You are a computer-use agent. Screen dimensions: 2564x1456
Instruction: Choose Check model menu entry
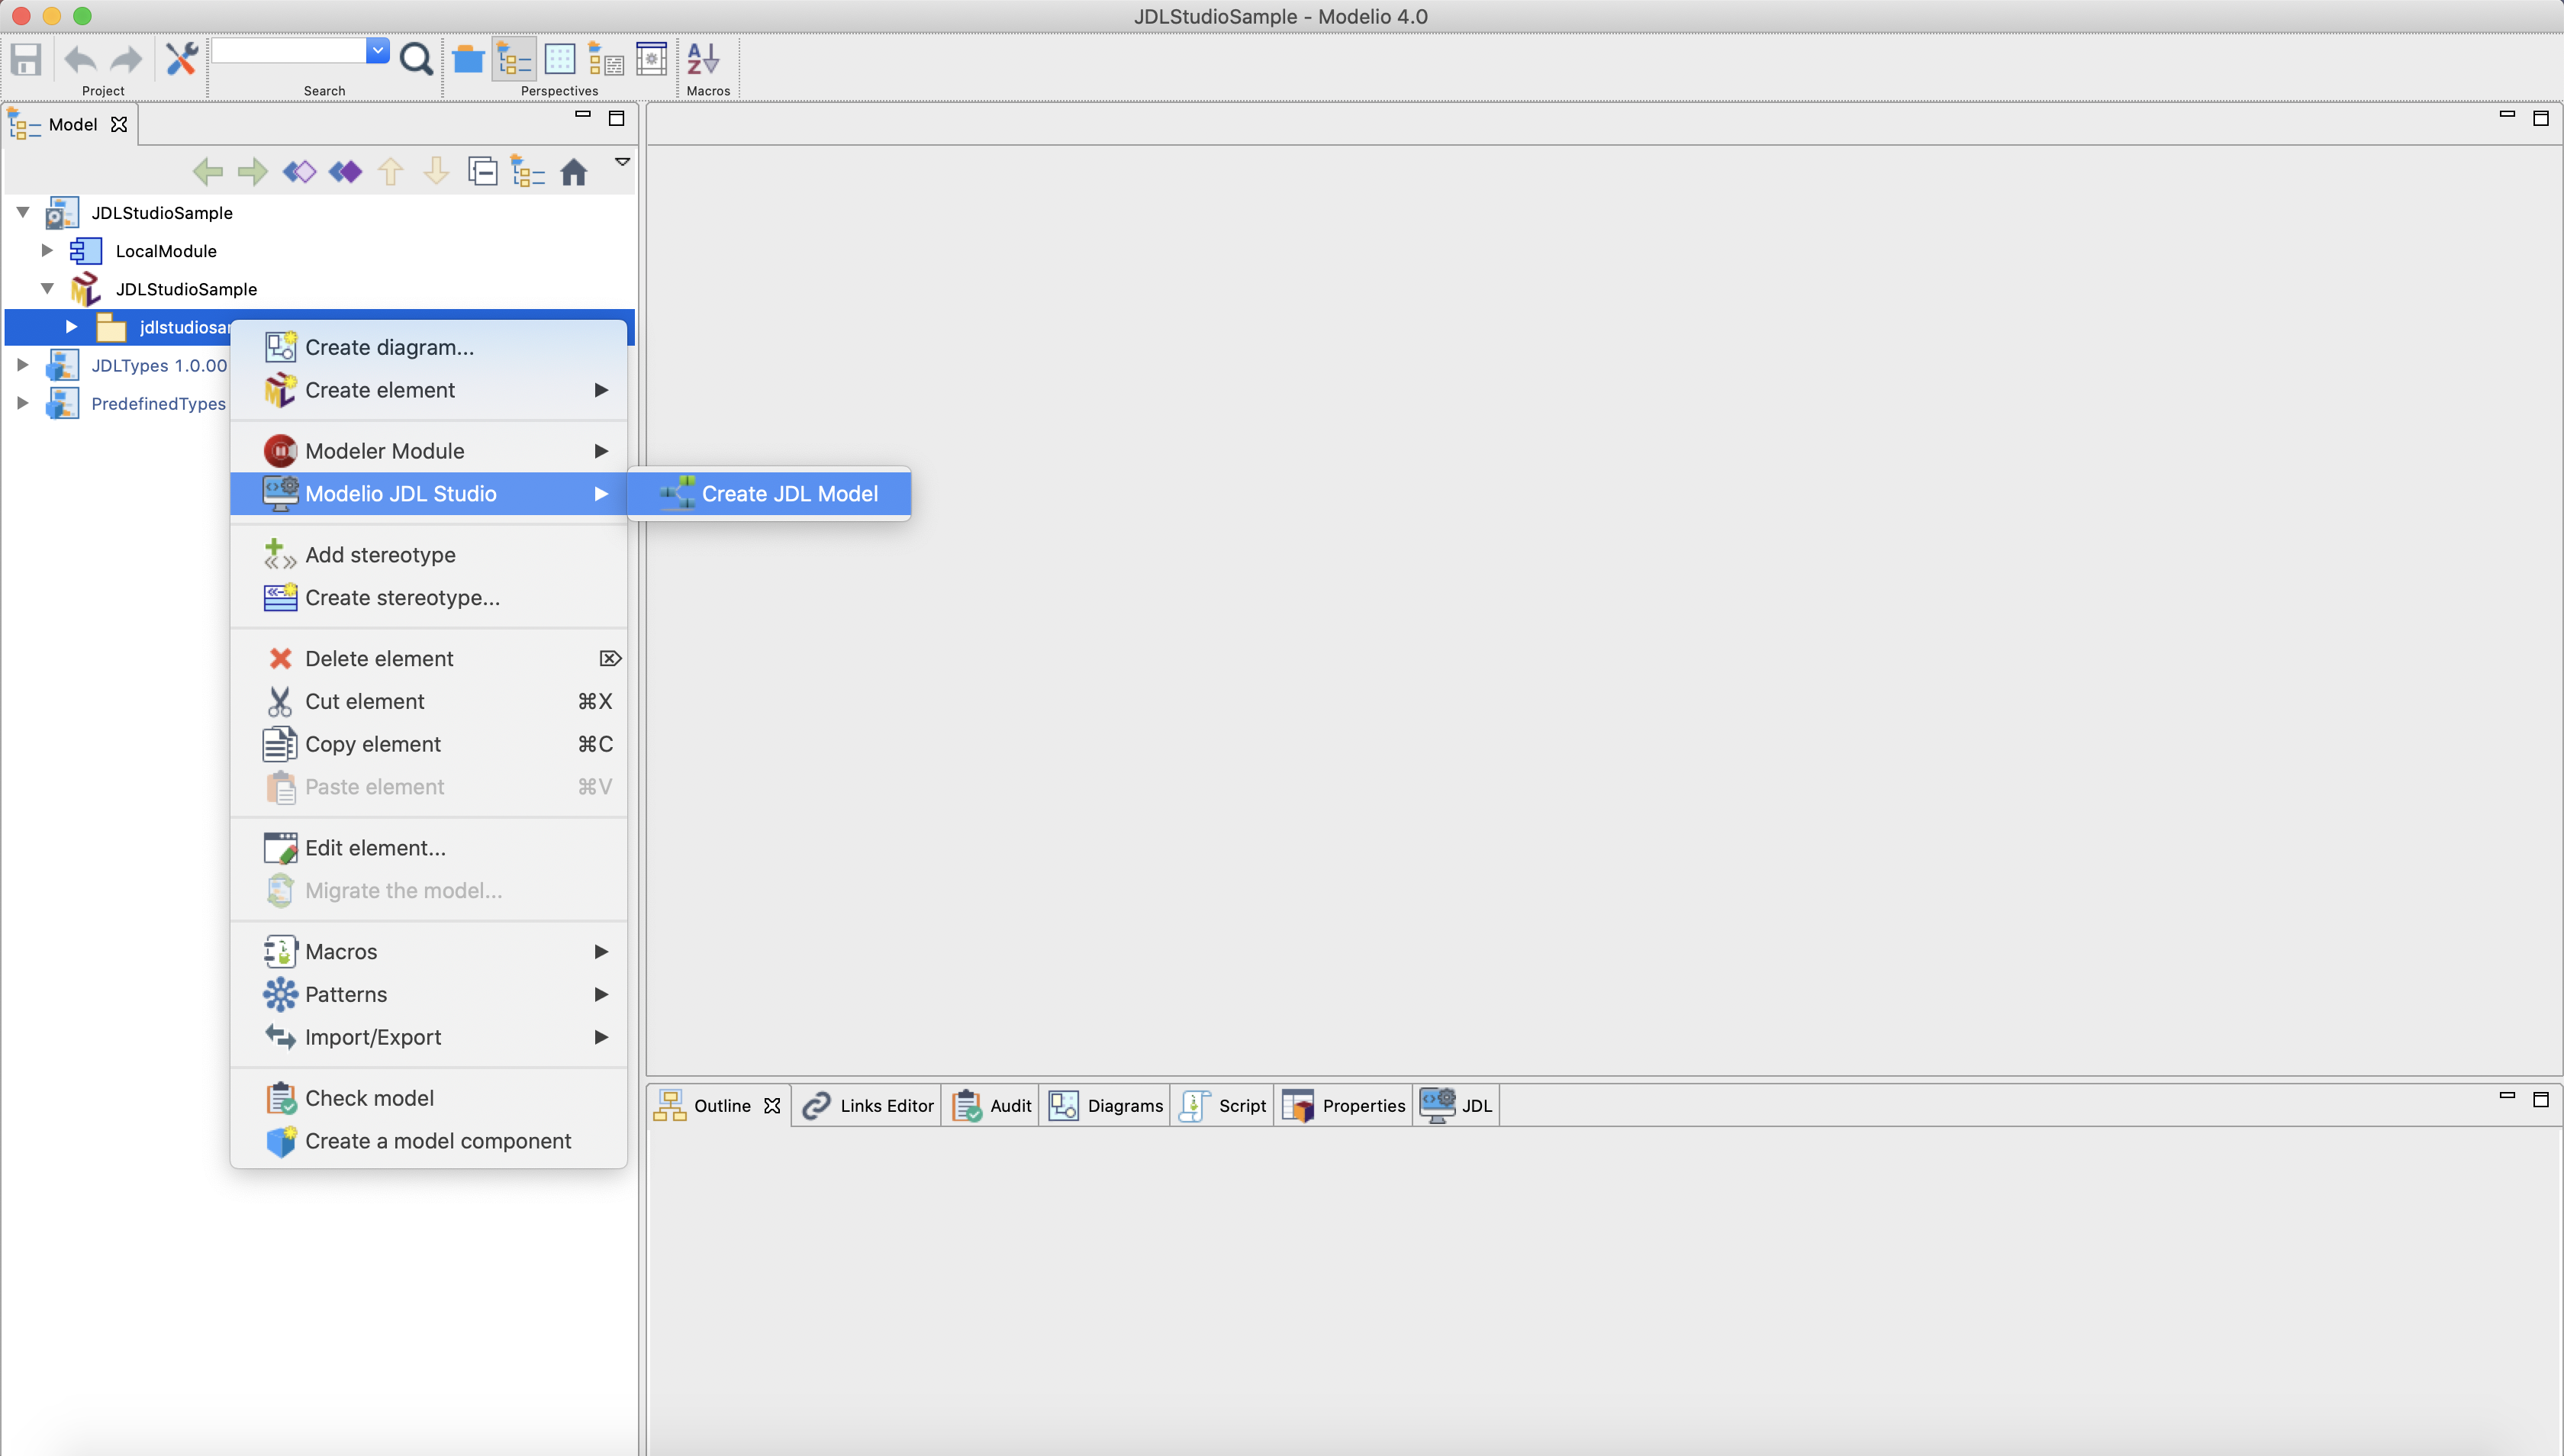pos(429,1099)
